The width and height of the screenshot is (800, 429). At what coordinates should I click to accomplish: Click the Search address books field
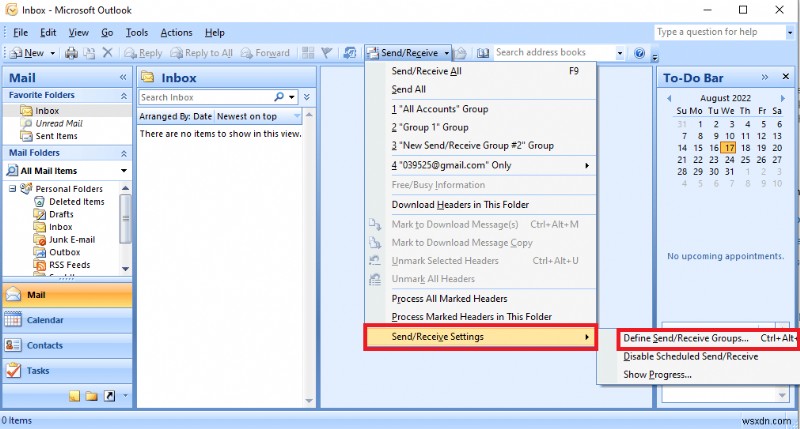[554, 53]
